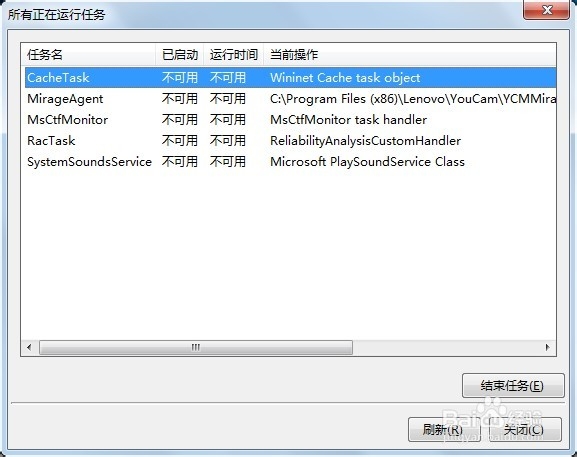
Task: Click 'MsCtfMonitor task handler' text
Action: [348, 120]
